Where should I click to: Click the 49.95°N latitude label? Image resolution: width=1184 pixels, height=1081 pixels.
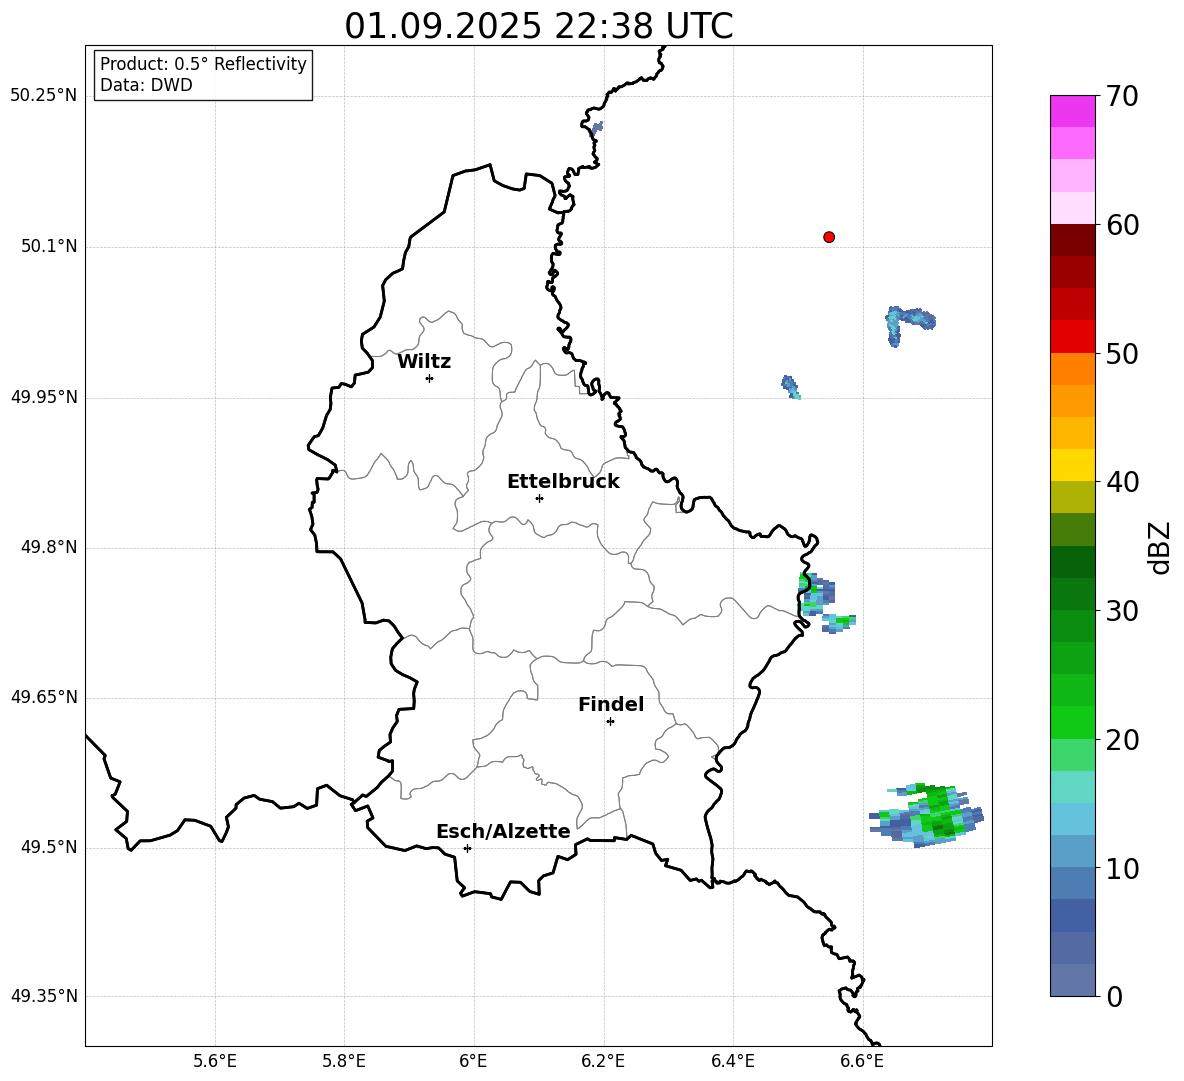[44, 397]
